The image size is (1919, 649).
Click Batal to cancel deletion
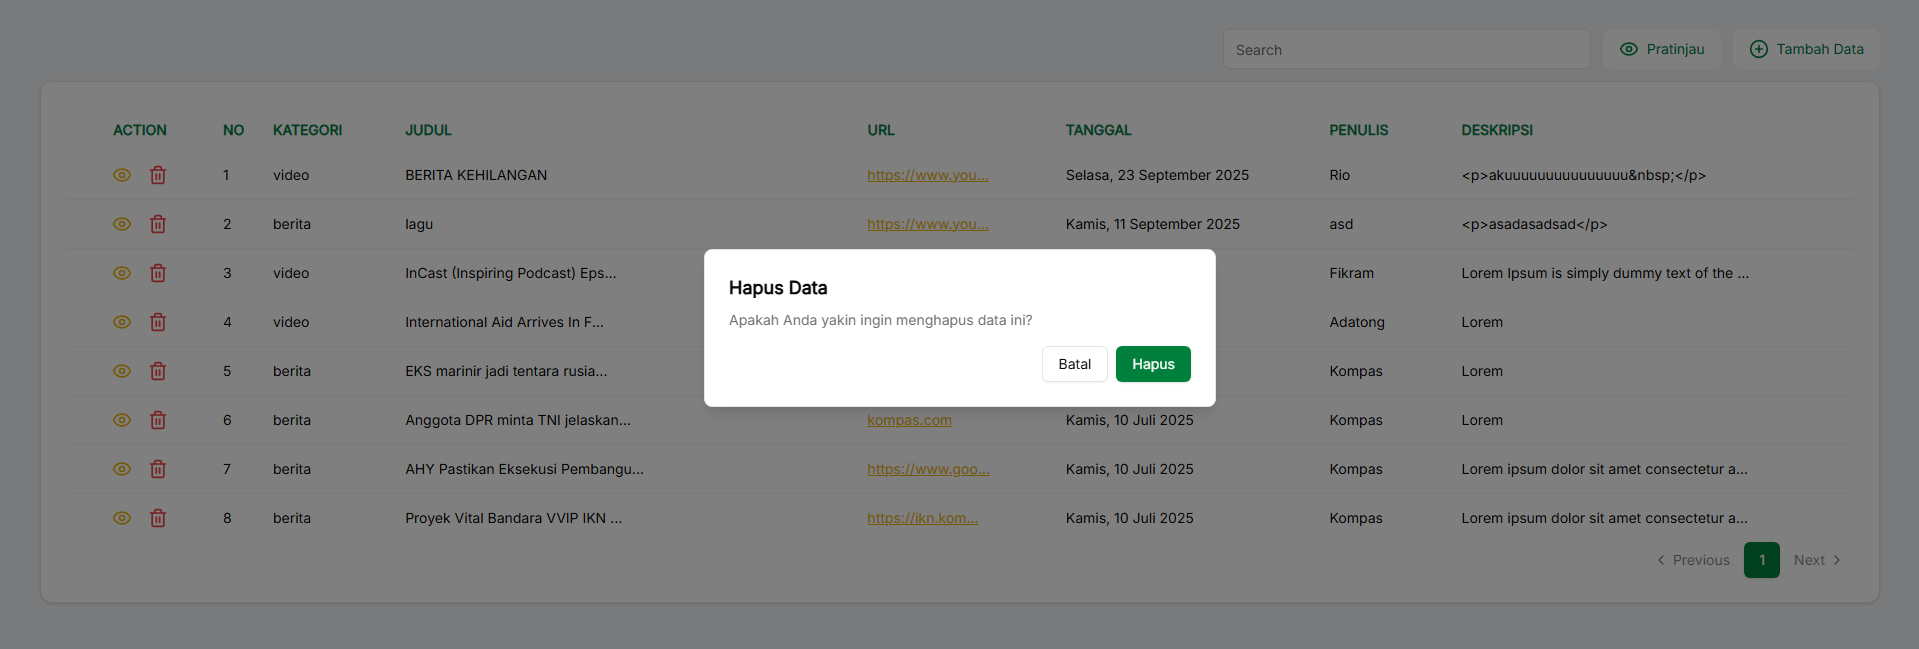(1074, 364)
